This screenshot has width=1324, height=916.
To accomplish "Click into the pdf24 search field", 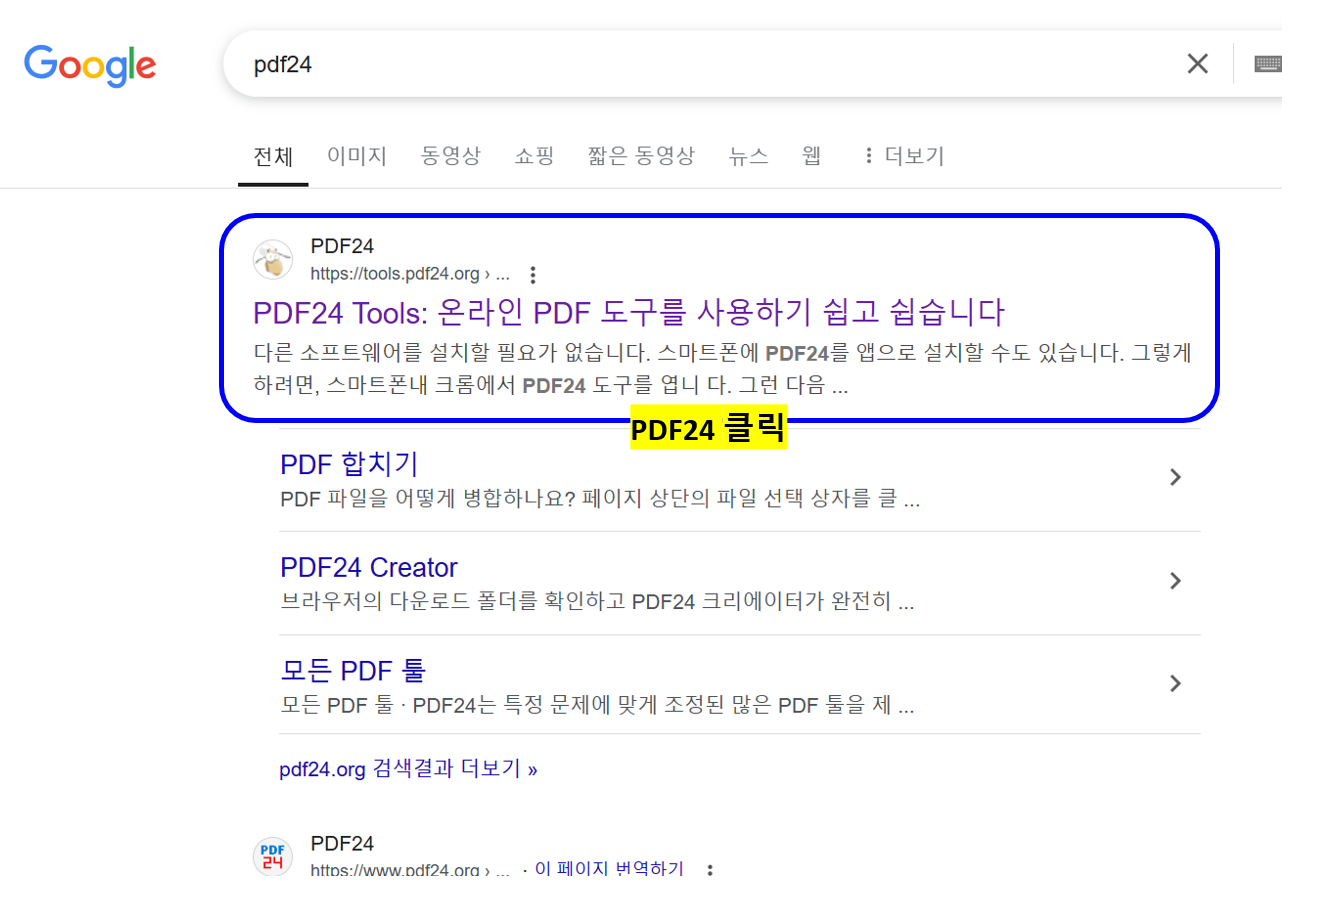I will [700, 64].
